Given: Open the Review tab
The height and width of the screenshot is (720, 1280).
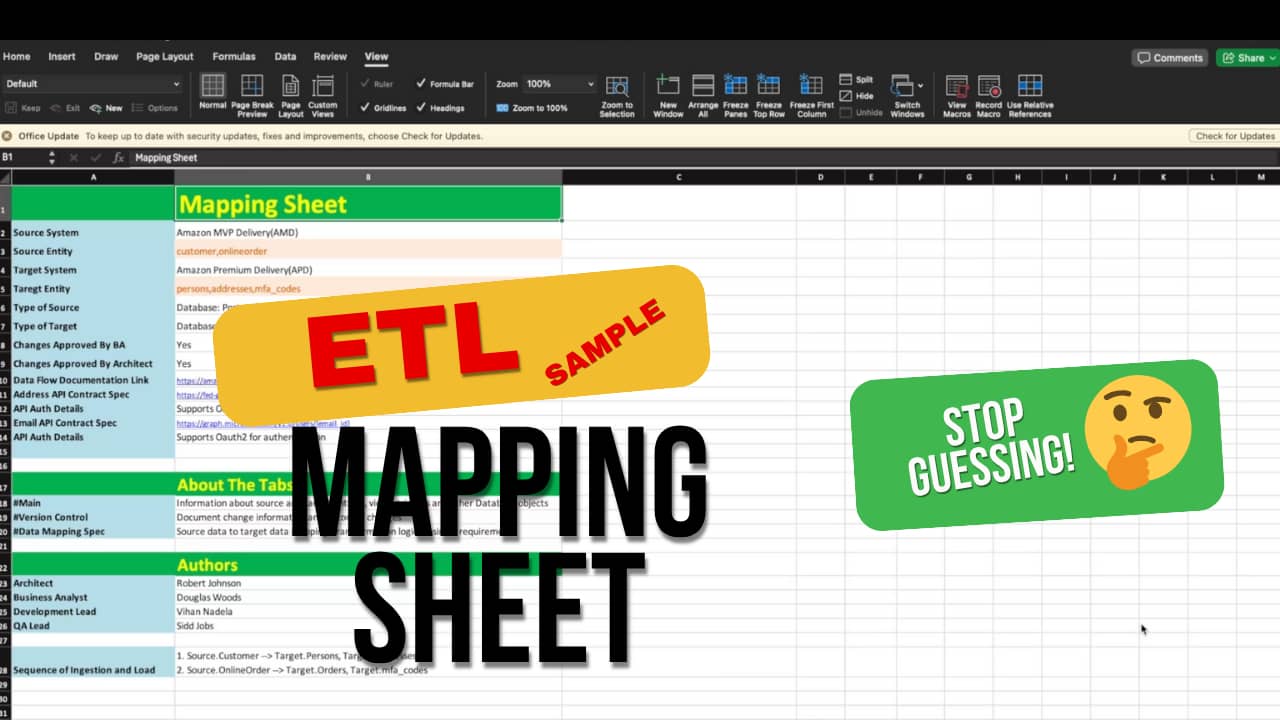Looking at the screenshot, I should coord(330,57).
